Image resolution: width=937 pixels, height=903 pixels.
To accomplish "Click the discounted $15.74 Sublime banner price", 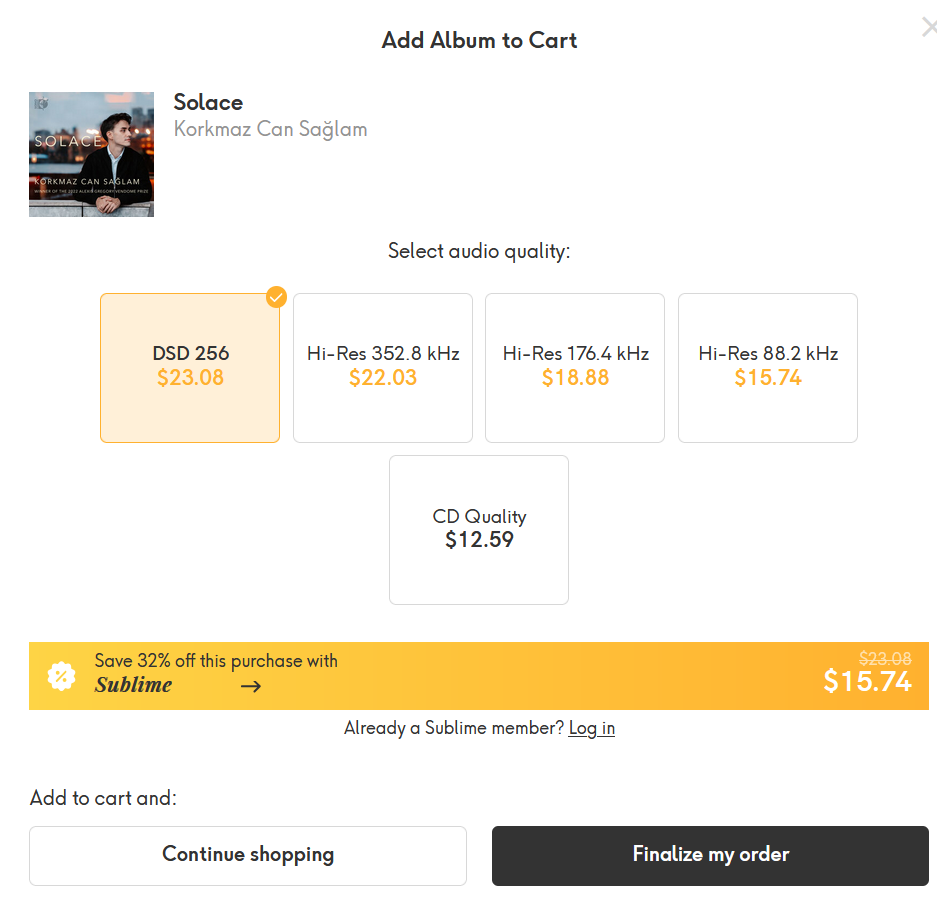I will tap(867, 681).
